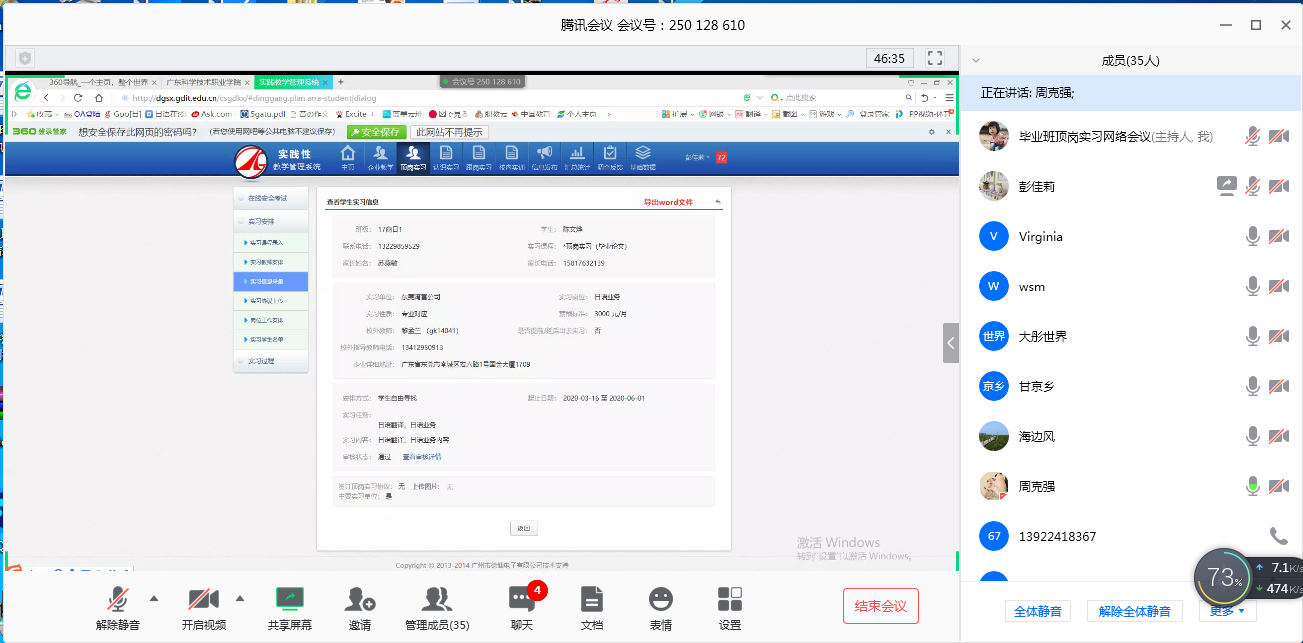Turn on camera with 开启视频
The height and width of the screenshot is (643, 1303).
pos(204,608)
